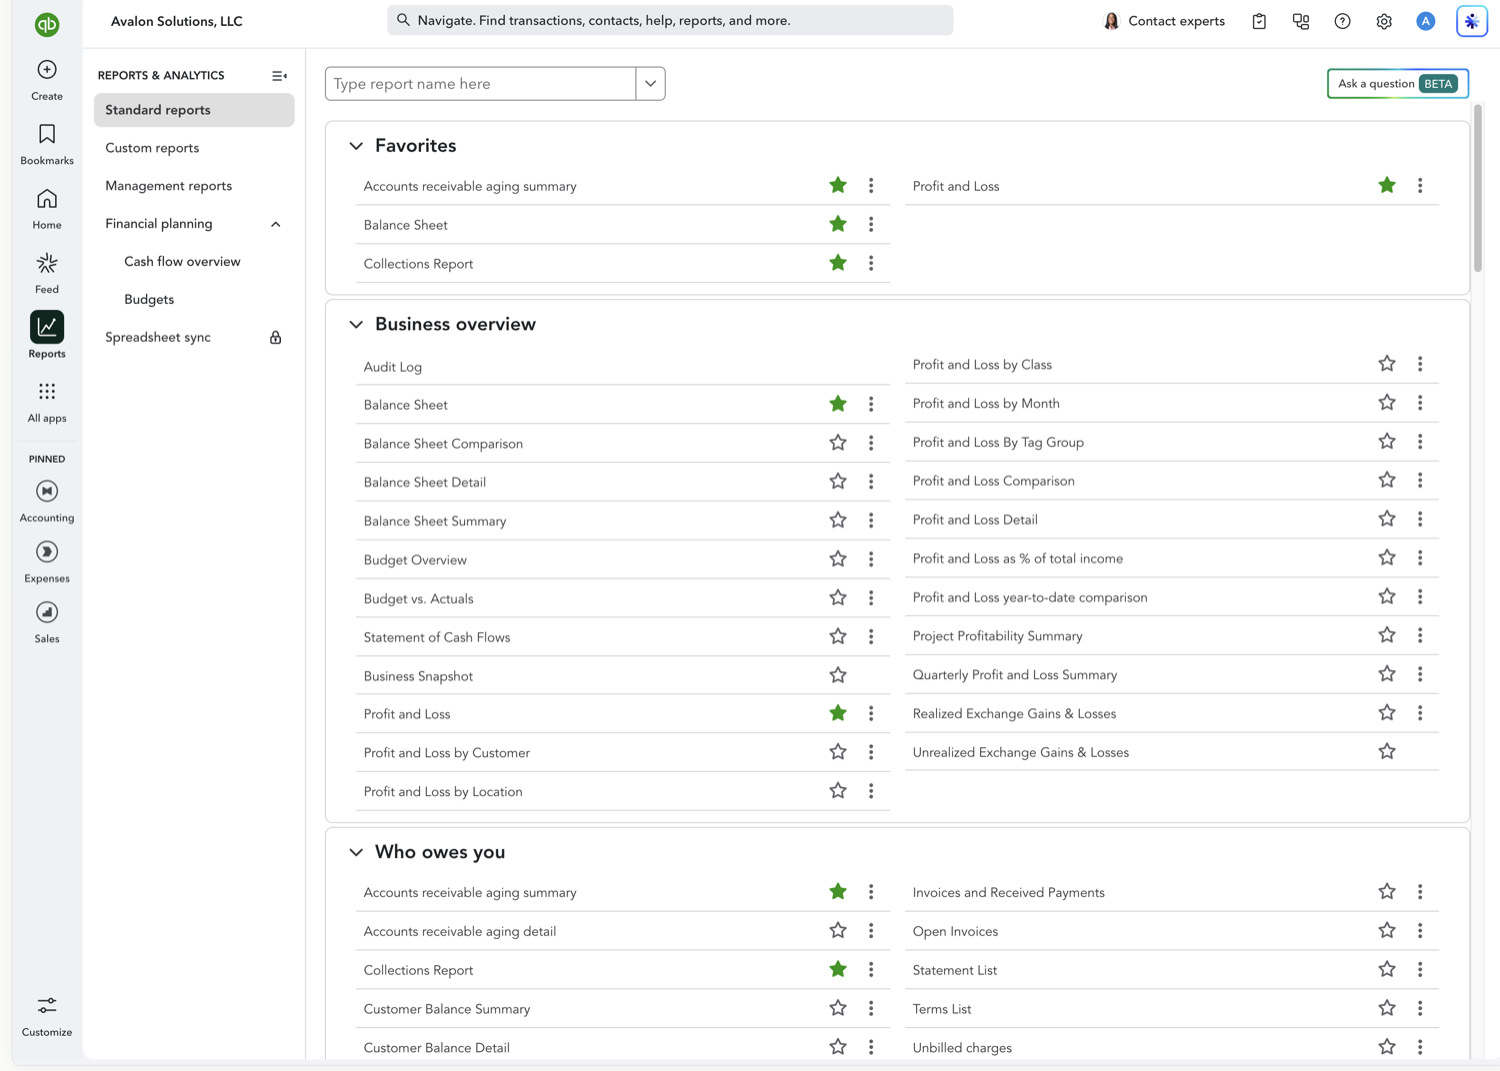Click Ask a question BETA button
This screenshot has height=1071, width=1500.
click(1397, 84)
